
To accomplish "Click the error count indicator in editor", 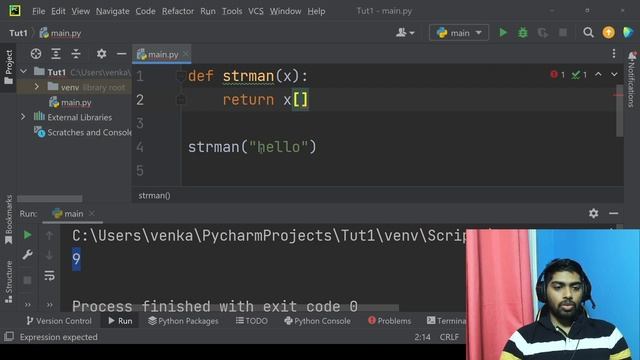I will click(557, 75).
